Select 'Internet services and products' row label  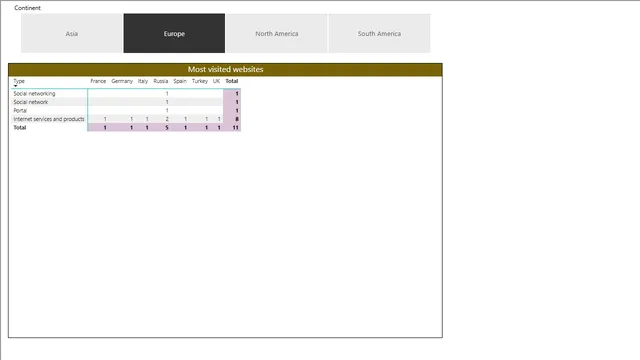click(x=49, y=119)
